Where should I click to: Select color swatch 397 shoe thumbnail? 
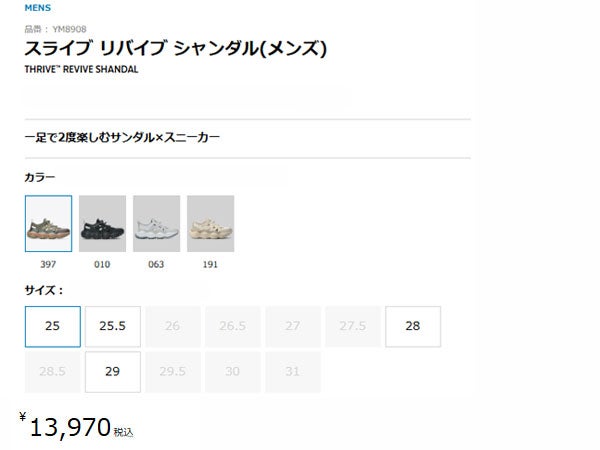pos(48,224)
